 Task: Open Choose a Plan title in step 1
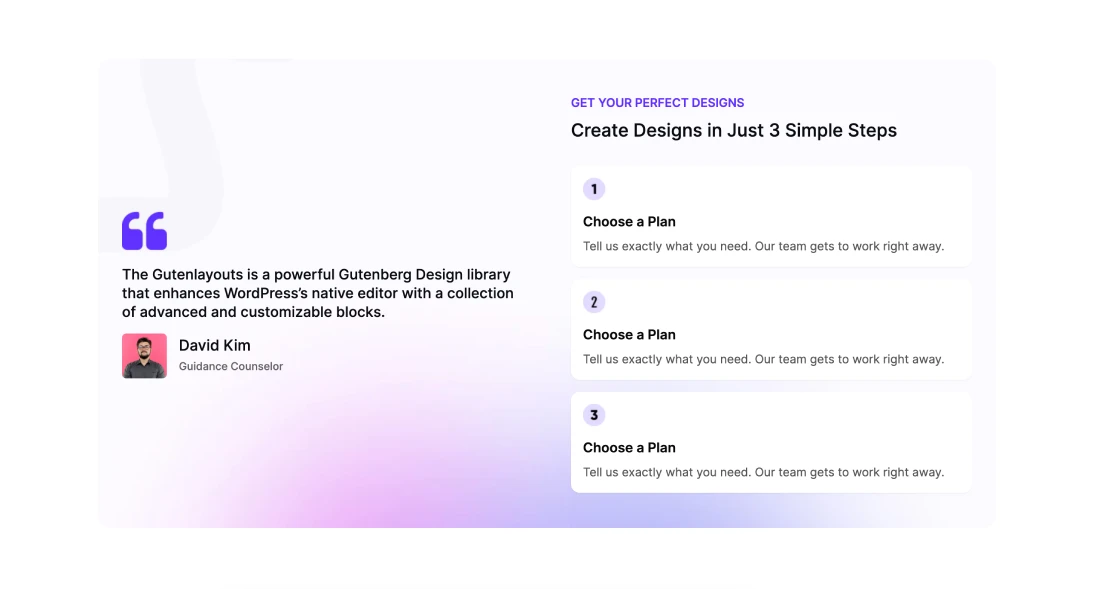point(629,222)
